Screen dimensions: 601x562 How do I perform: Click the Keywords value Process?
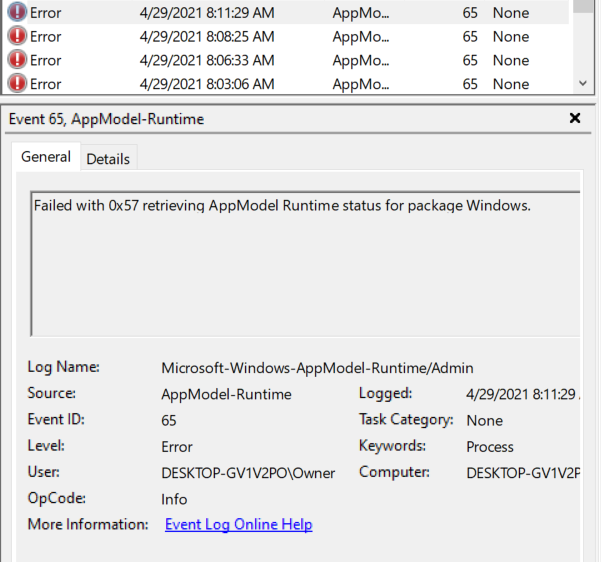490,447
